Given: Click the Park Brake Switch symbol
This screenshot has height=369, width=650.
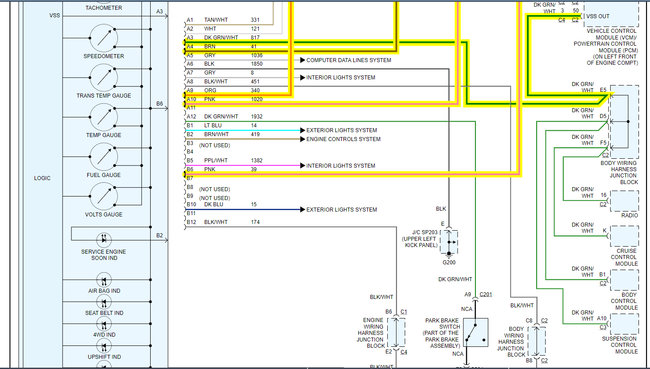Looking at the screenshot, I should 475,333.
